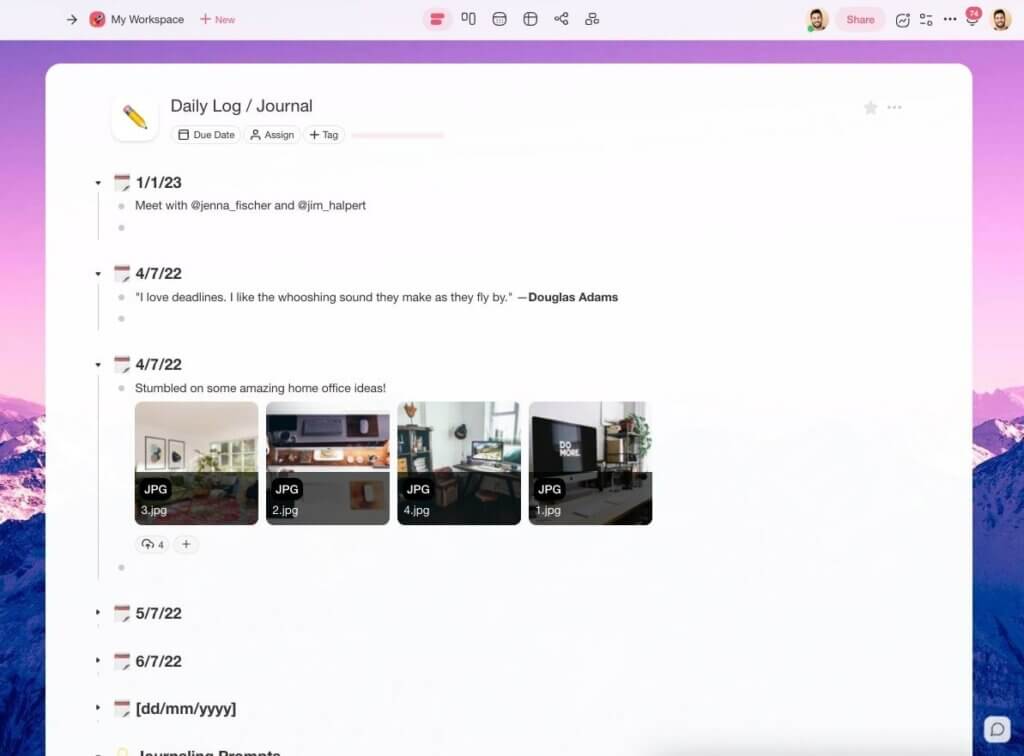Screen dimensions: 1024x756
Task: Open the activity pulse icon near Share
Action: click(x=903, y=19)
